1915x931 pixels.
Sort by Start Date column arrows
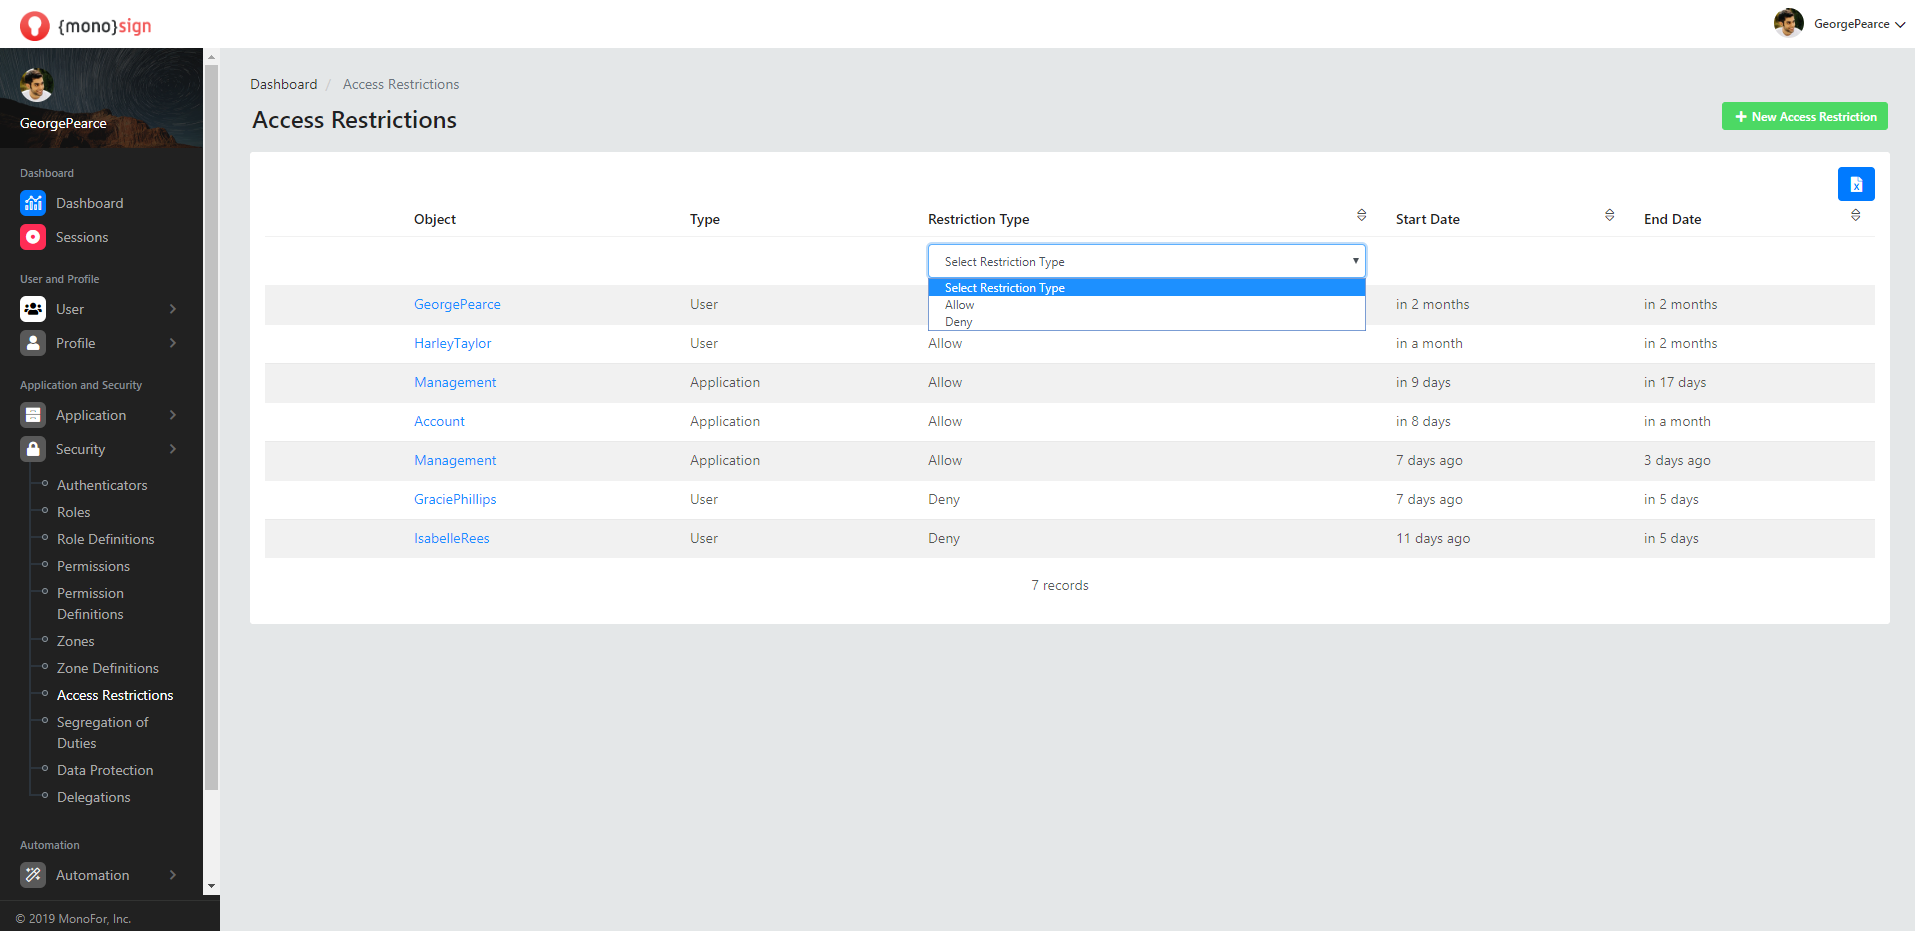[x=1609, y=215]
